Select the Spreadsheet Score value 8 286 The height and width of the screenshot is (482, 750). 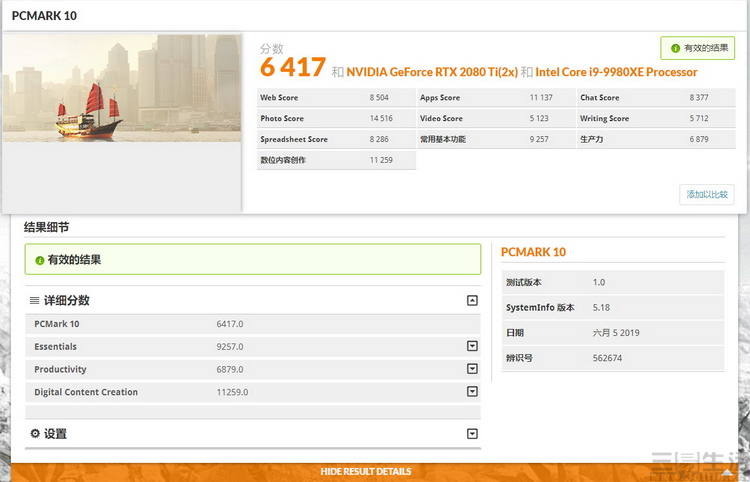tap(379, 139)
